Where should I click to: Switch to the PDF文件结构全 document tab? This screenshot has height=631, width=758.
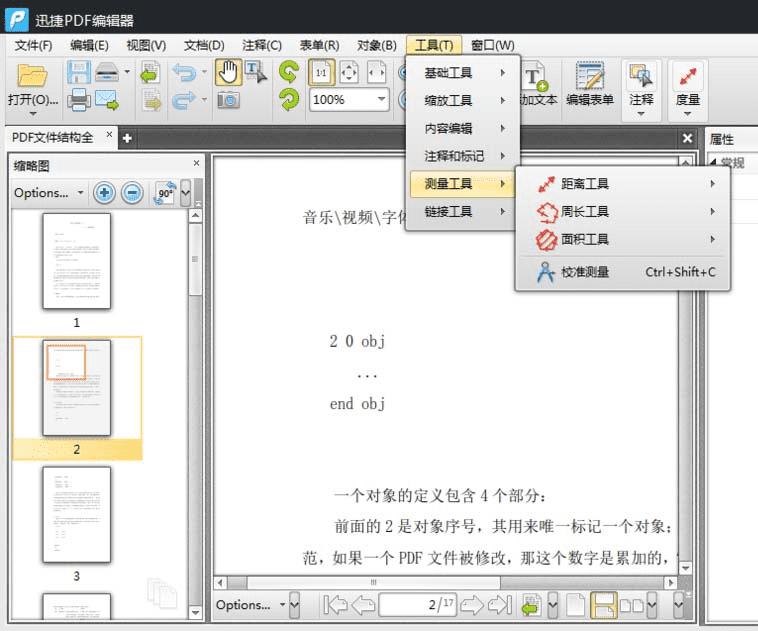point(52,138)
